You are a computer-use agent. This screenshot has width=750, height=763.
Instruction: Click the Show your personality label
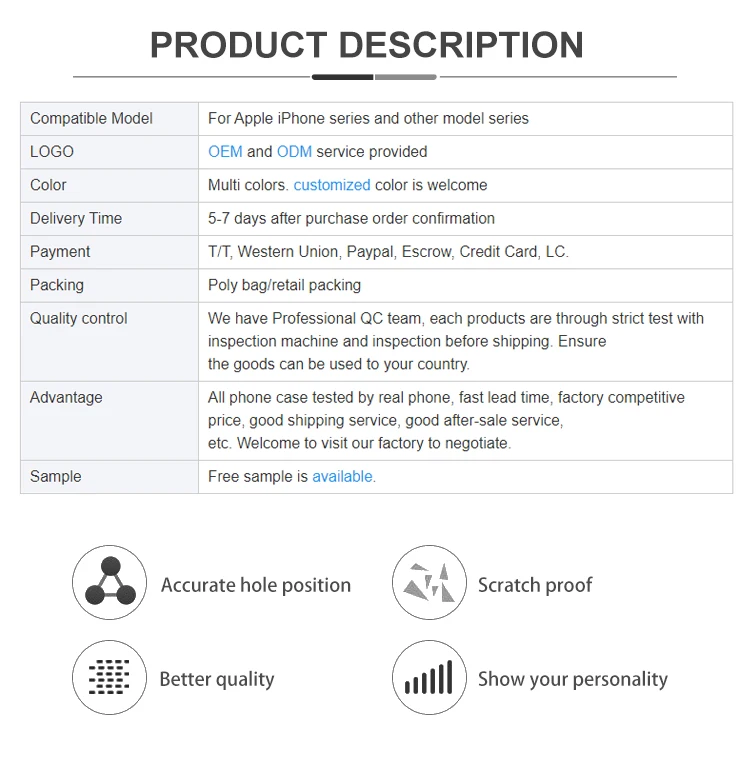[x=573, y=680]
